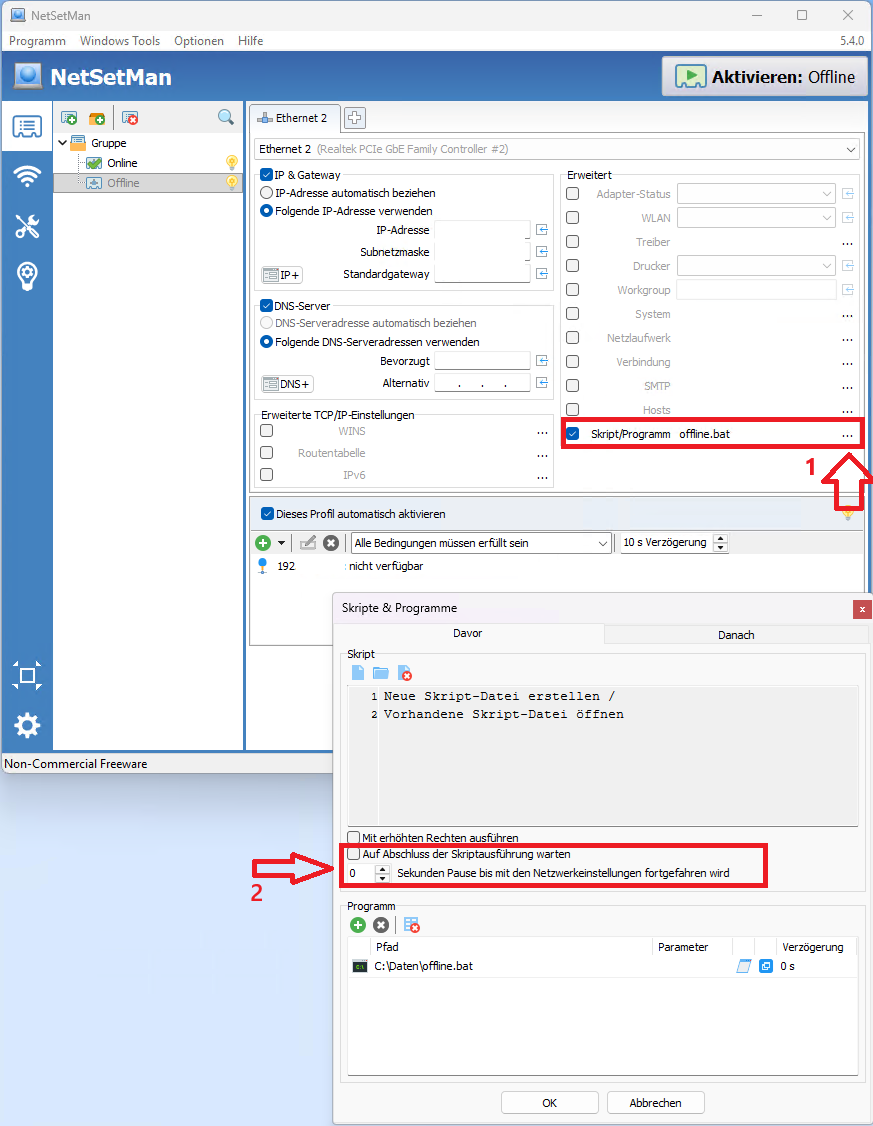Increase the pause seconds stepper
This screenshot has width=873, height=1126.
[x=383, y=869]
